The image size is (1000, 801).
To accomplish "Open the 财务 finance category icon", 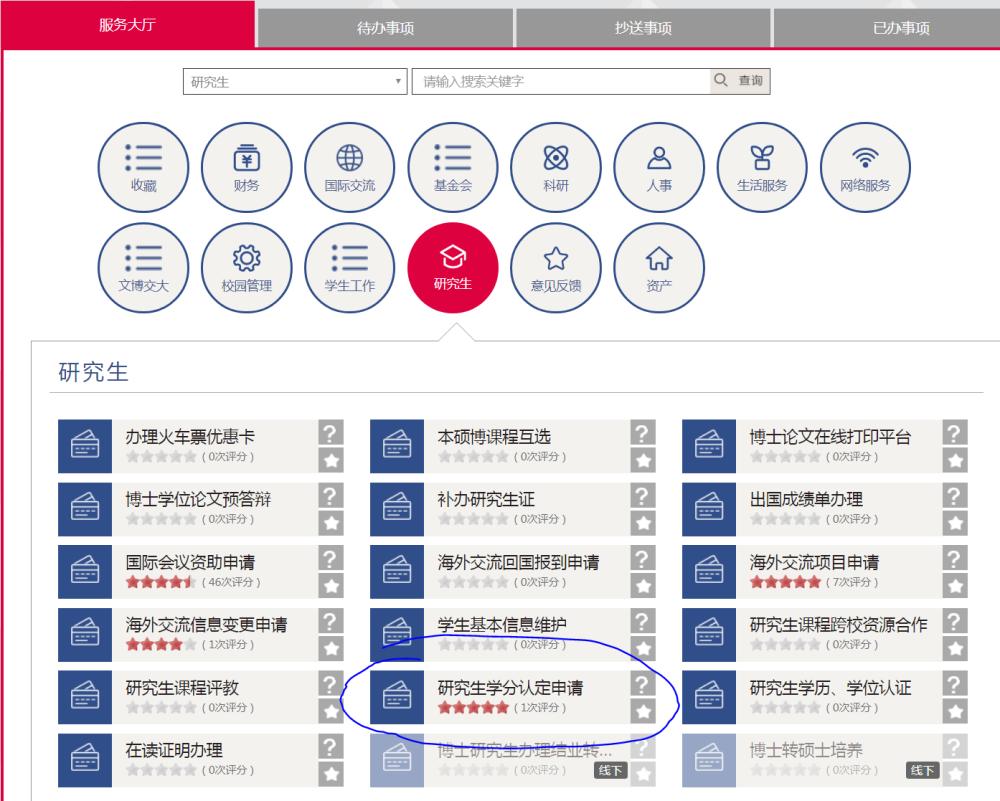I will click(246, 168).
